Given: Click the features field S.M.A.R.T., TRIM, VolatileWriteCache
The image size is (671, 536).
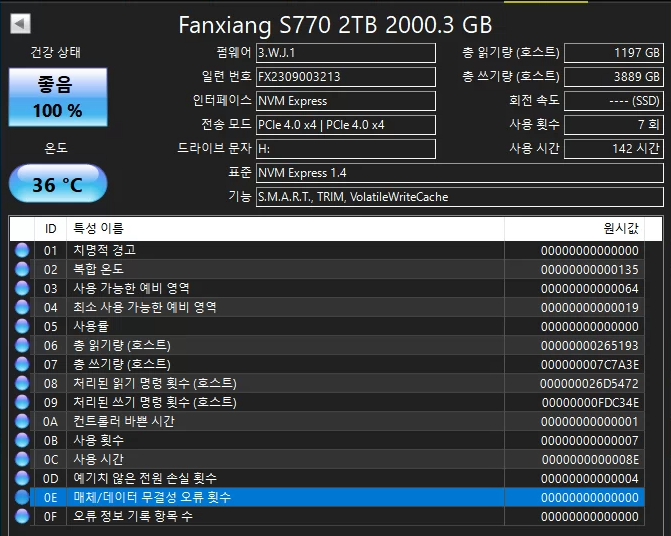Looking at the screenshot, I should [x=460, y=197].
